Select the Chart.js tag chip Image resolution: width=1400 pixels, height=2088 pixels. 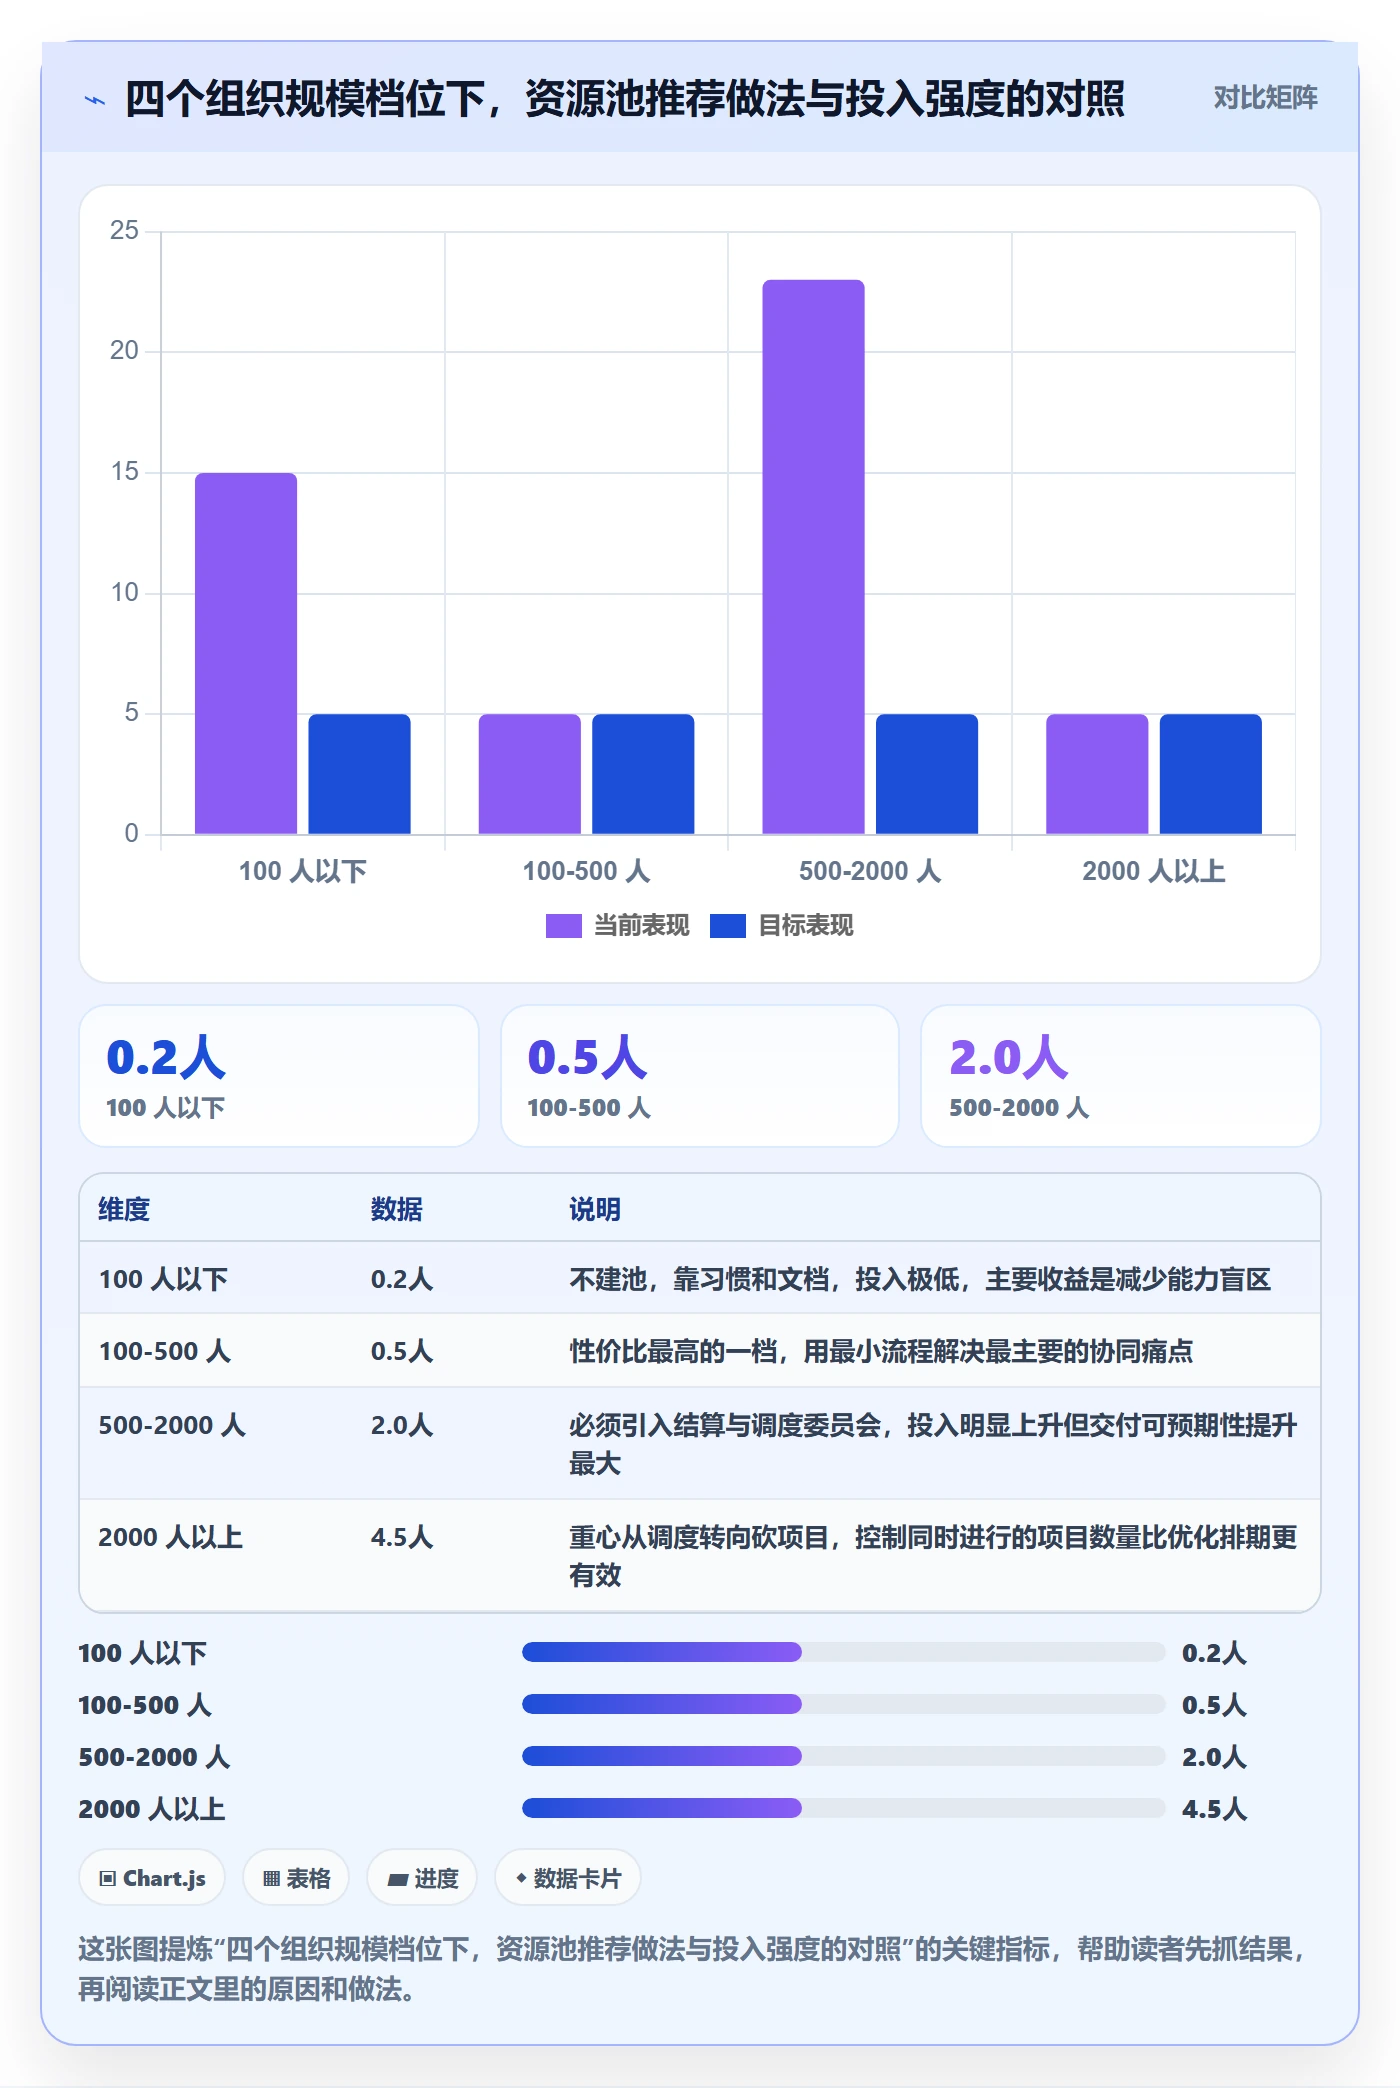[x=152, y=1878]
